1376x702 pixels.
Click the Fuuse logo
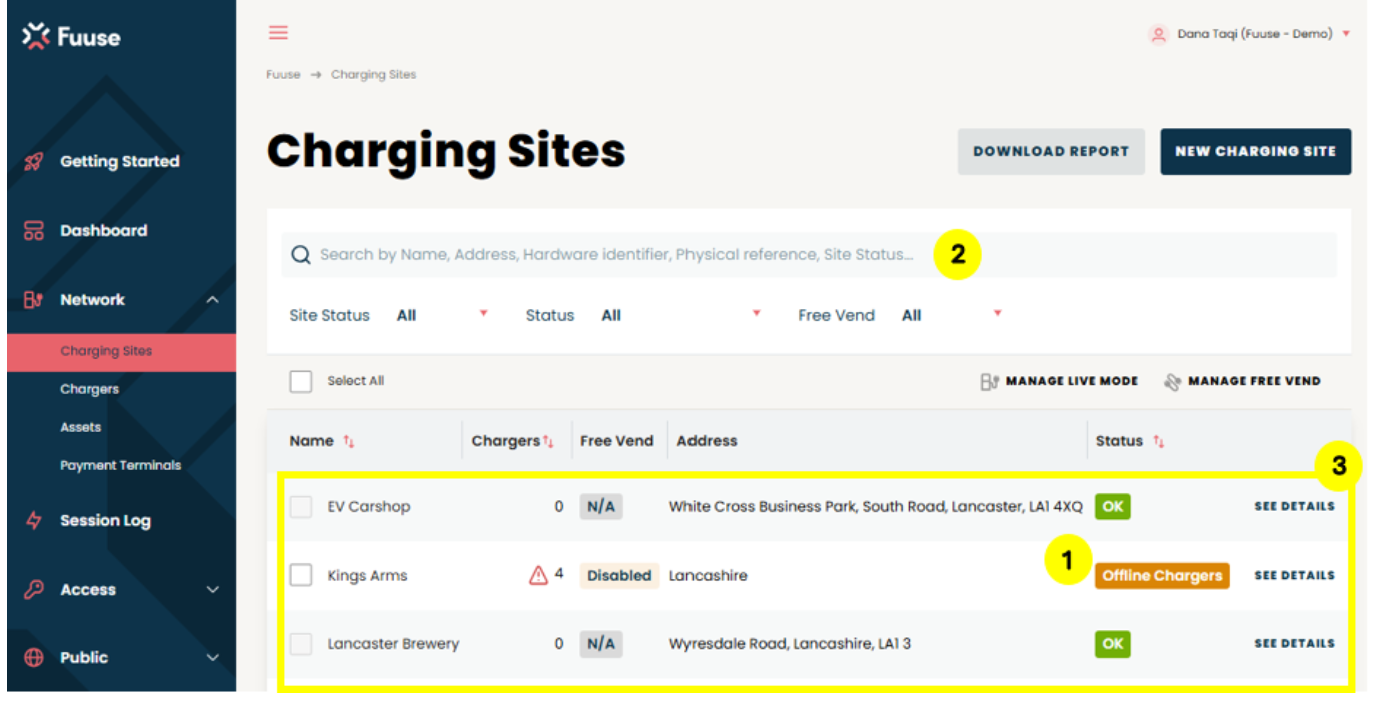click(71, 37)
